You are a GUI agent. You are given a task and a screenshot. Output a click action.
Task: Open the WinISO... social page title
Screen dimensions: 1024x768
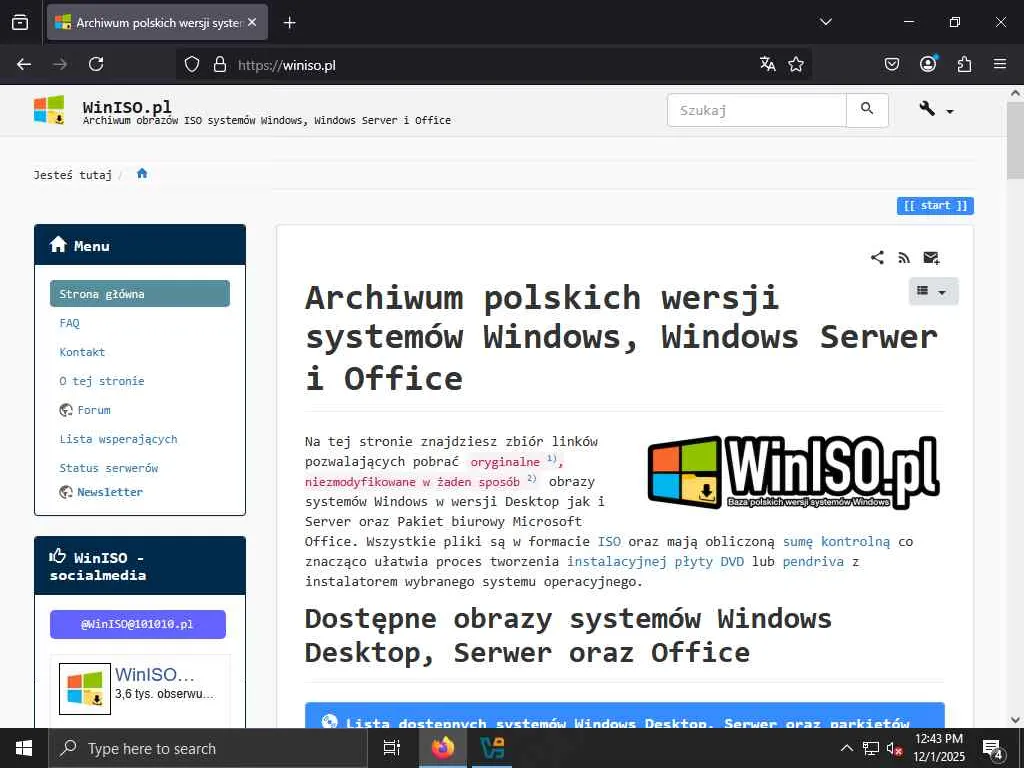tap(155, 674)
